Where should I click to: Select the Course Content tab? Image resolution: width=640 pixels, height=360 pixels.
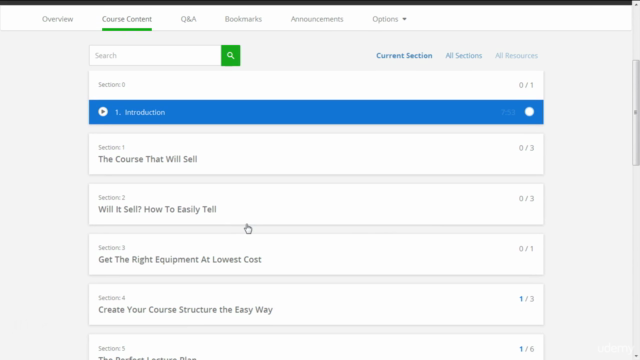[x=127, y=19]
